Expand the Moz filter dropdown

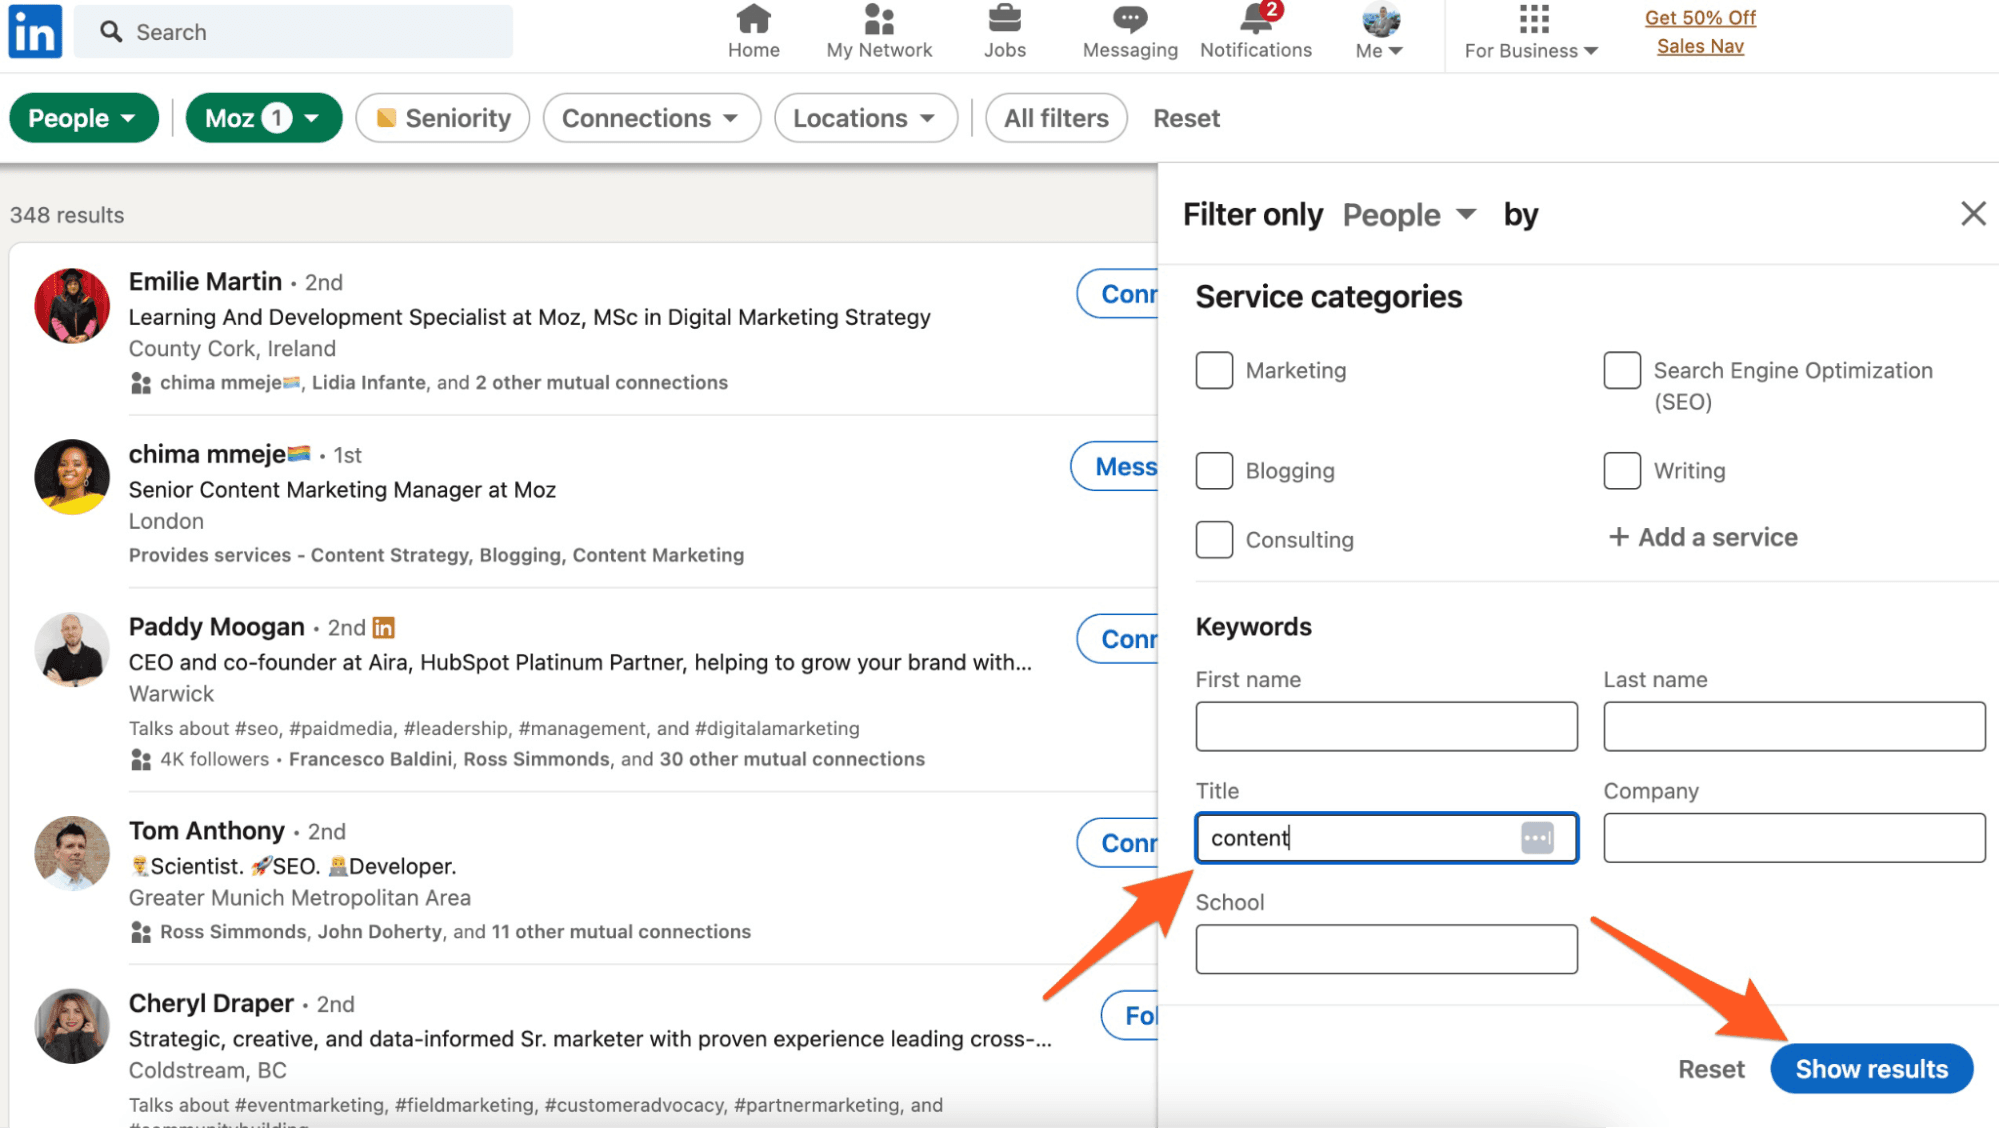(264, 118)
